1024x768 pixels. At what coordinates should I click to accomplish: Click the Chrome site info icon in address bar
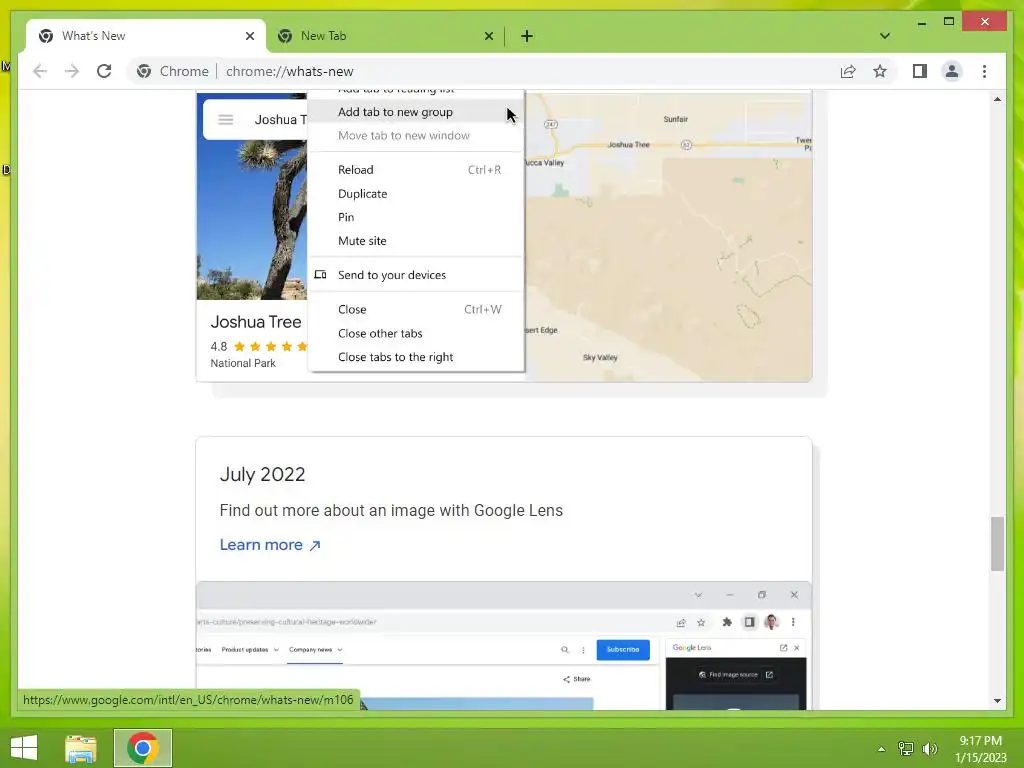[144, 71]
